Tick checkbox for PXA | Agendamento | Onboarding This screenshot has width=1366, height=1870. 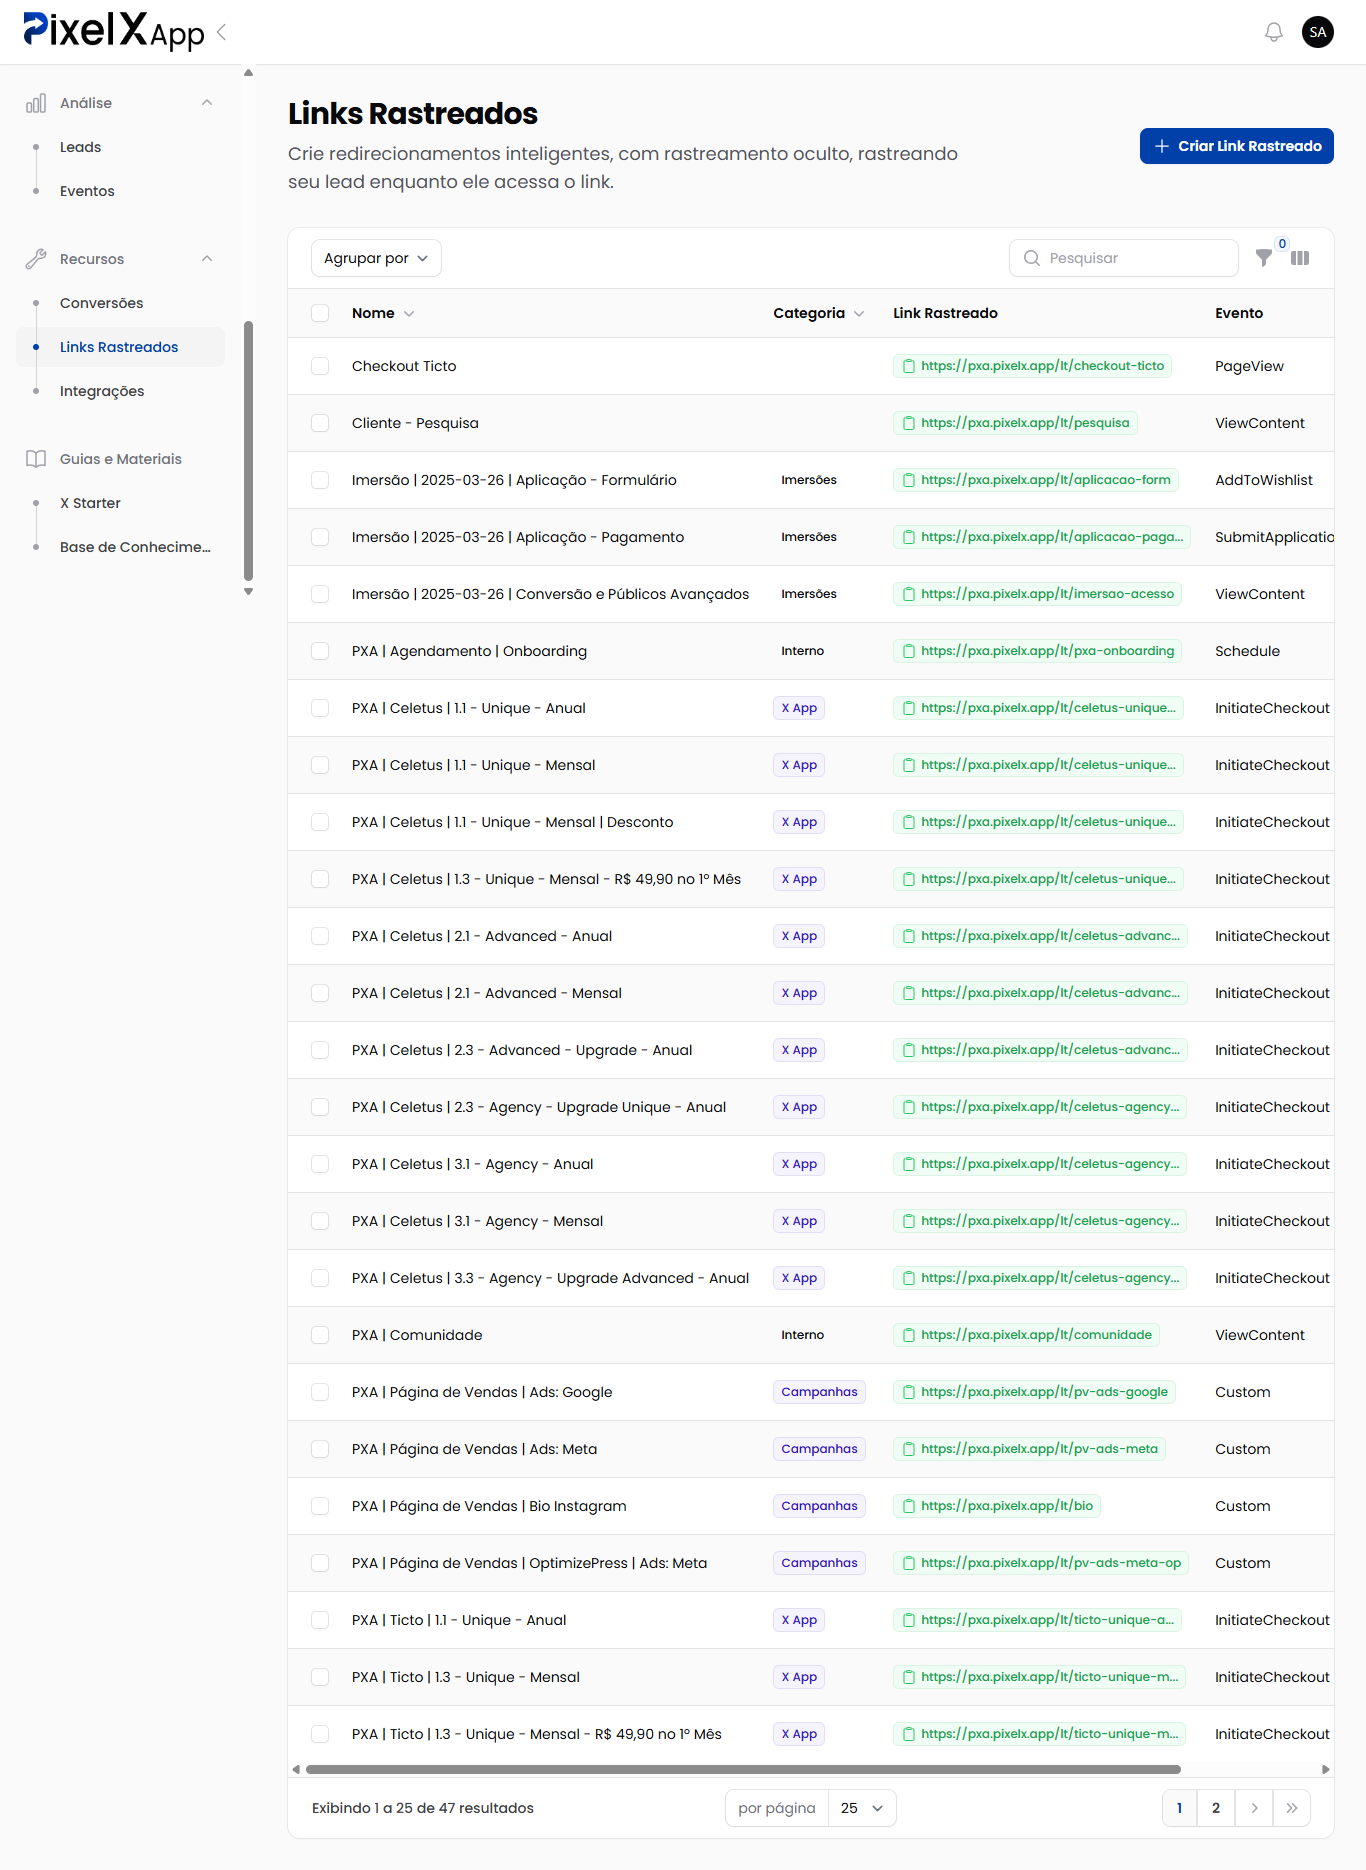[x=320, y=651]
